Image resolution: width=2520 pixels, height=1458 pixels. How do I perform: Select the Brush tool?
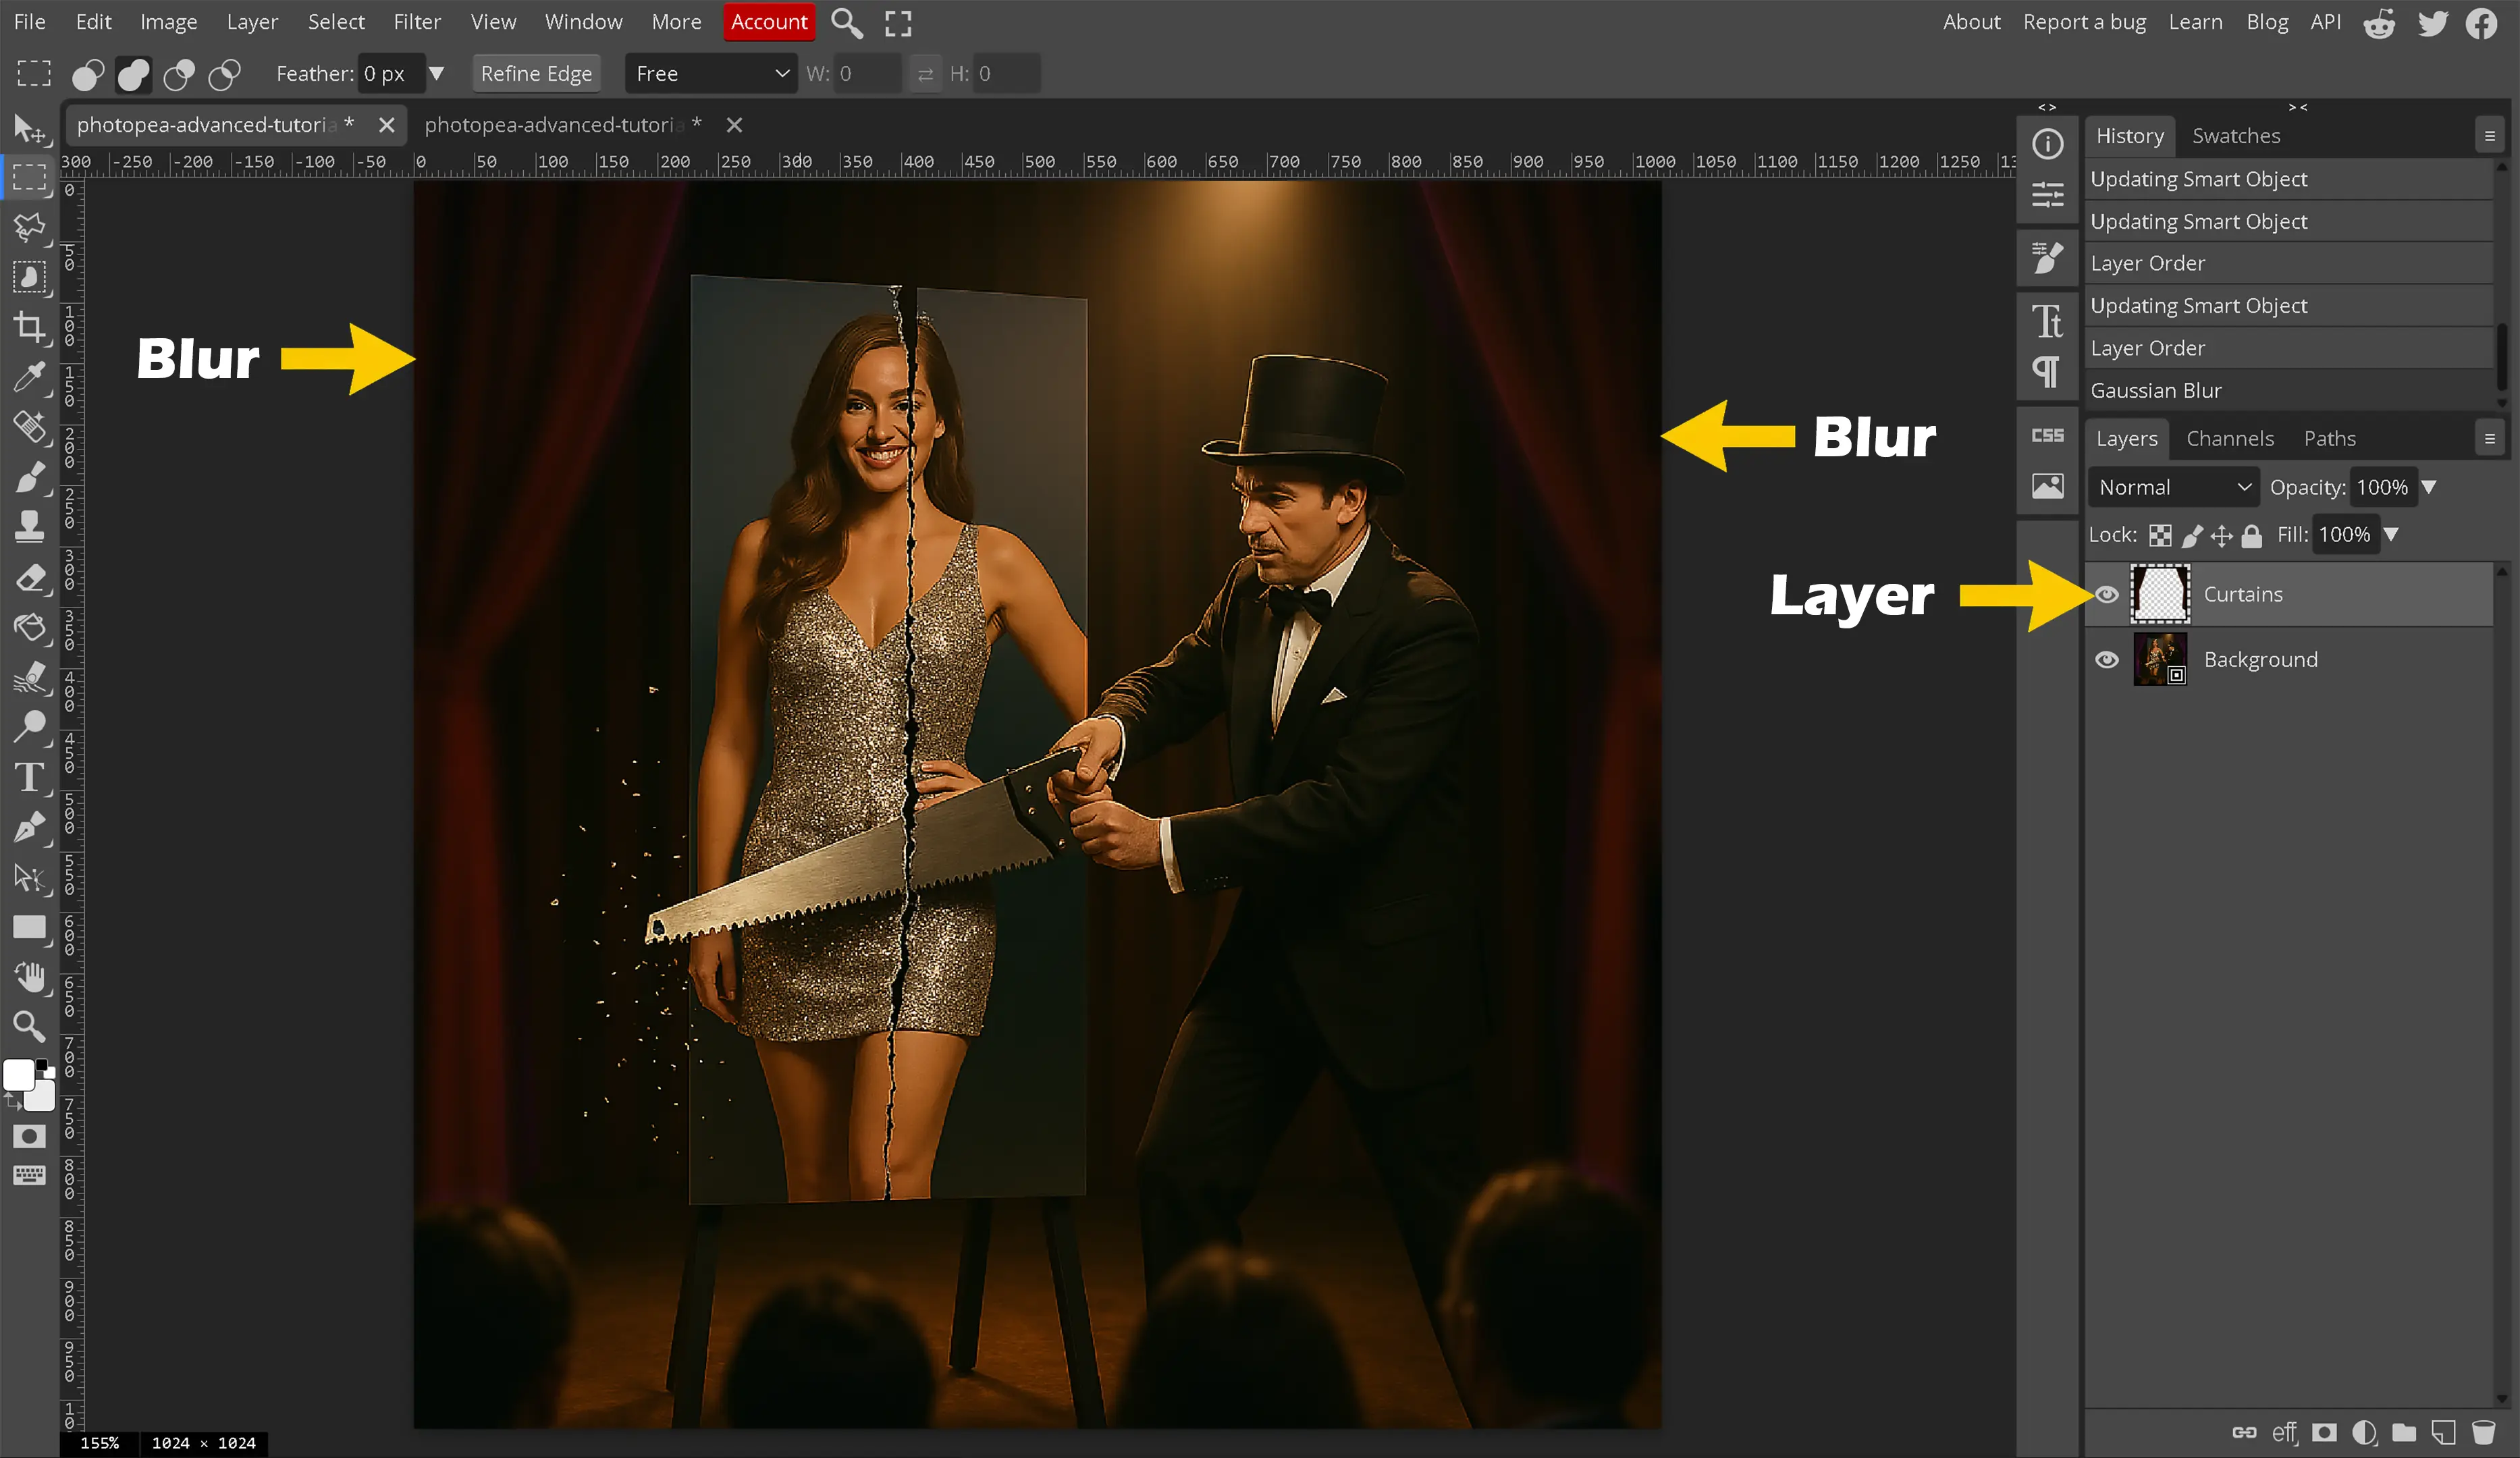click(x=29, y=477)
